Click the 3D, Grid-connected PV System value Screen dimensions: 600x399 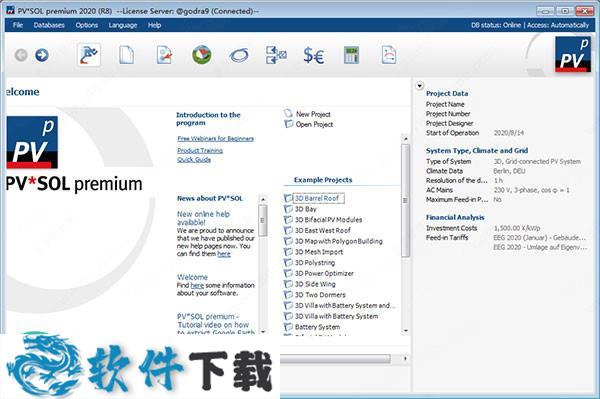[537, 161]
